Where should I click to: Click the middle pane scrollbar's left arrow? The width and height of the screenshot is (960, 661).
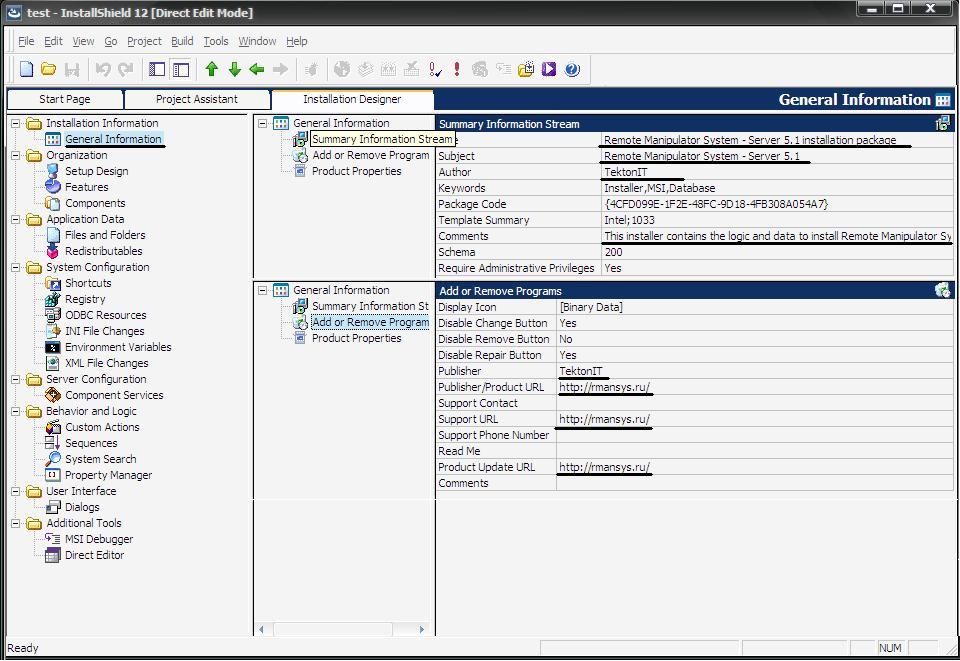click(261, 629)
